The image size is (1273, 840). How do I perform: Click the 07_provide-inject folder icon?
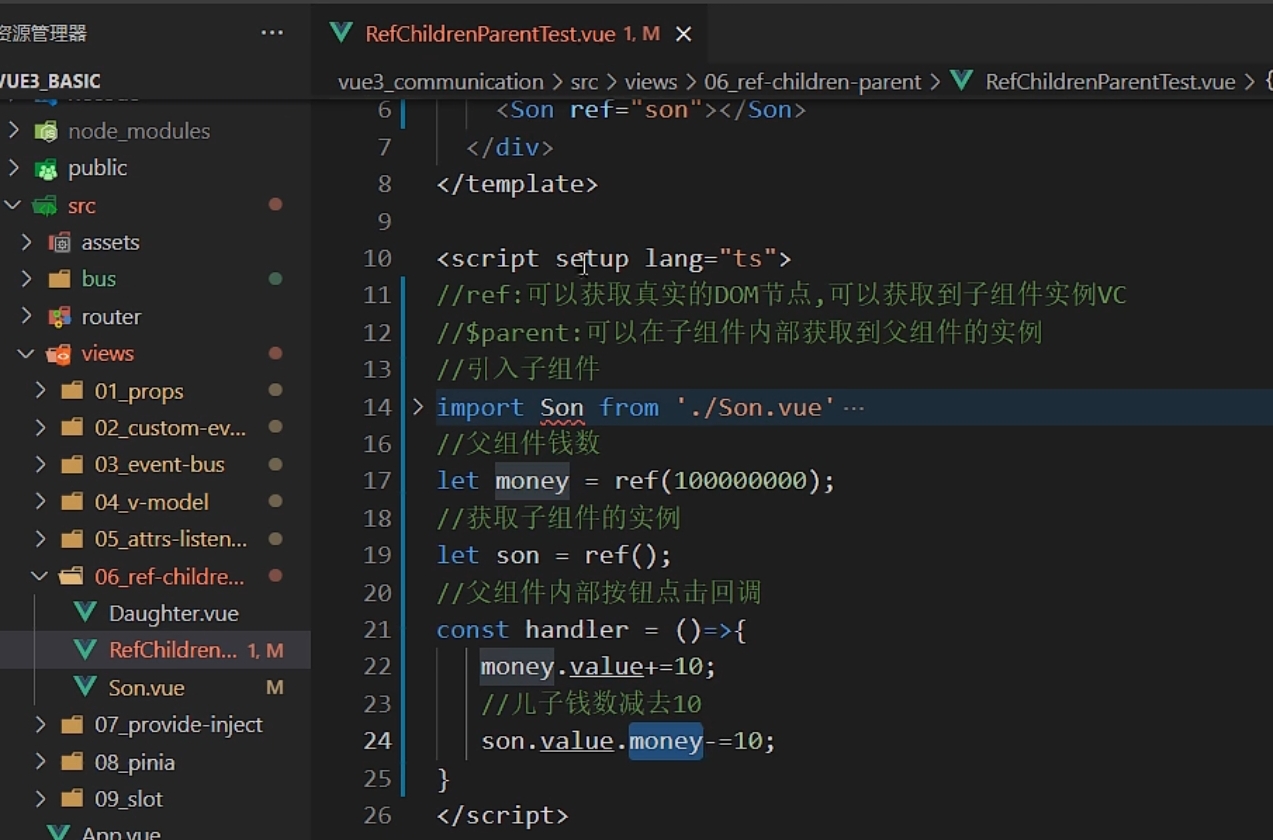click(x=72, y=725)
